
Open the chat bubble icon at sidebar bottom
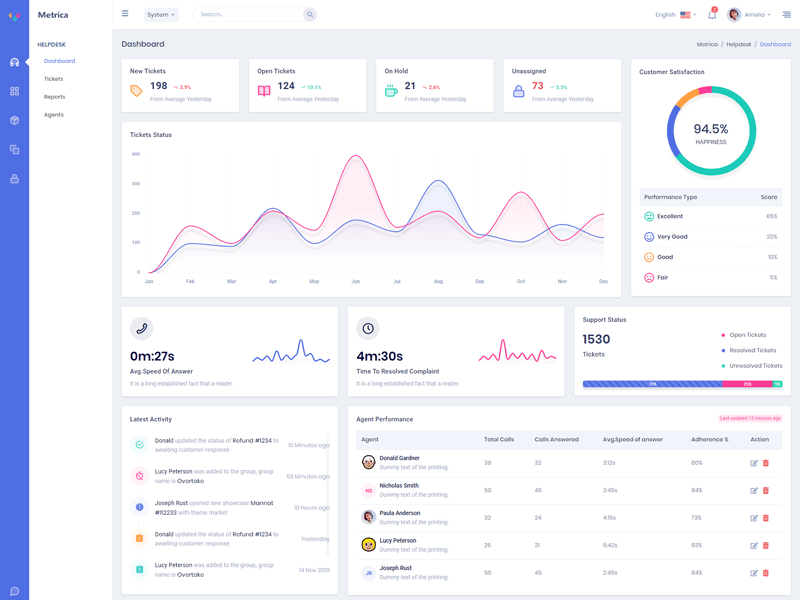14,591
